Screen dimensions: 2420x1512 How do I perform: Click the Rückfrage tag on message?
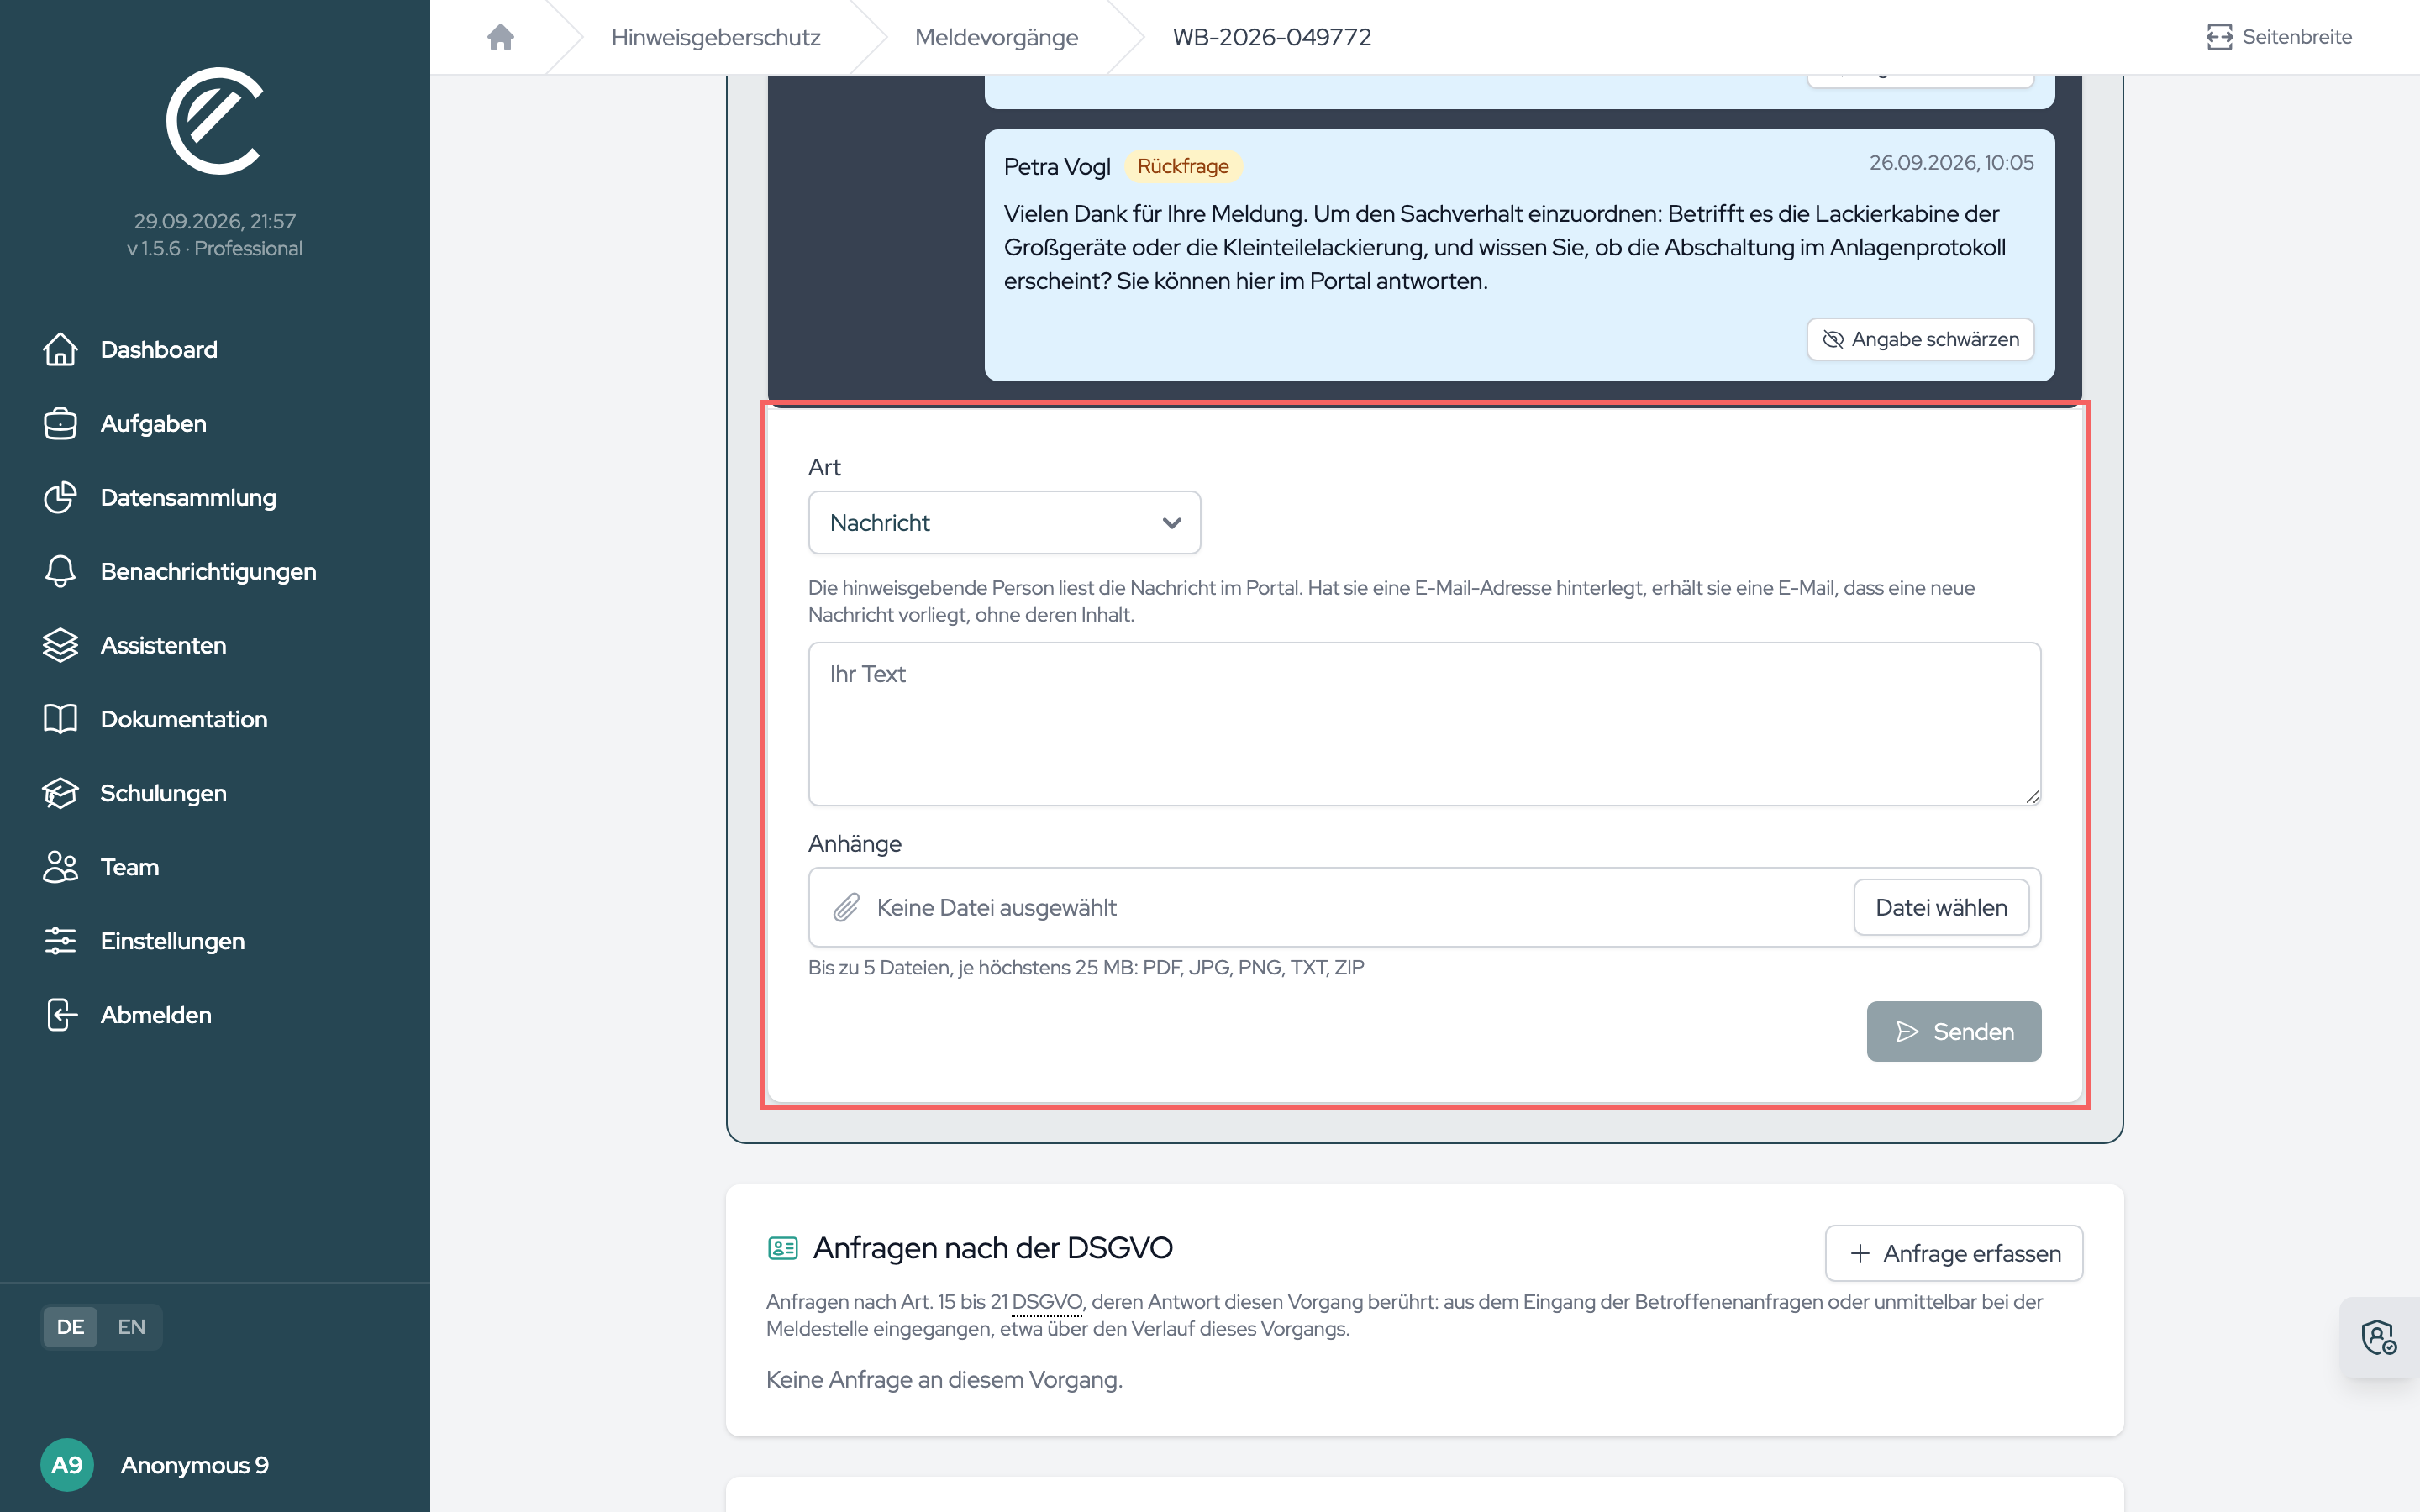tap(1183, 166)
